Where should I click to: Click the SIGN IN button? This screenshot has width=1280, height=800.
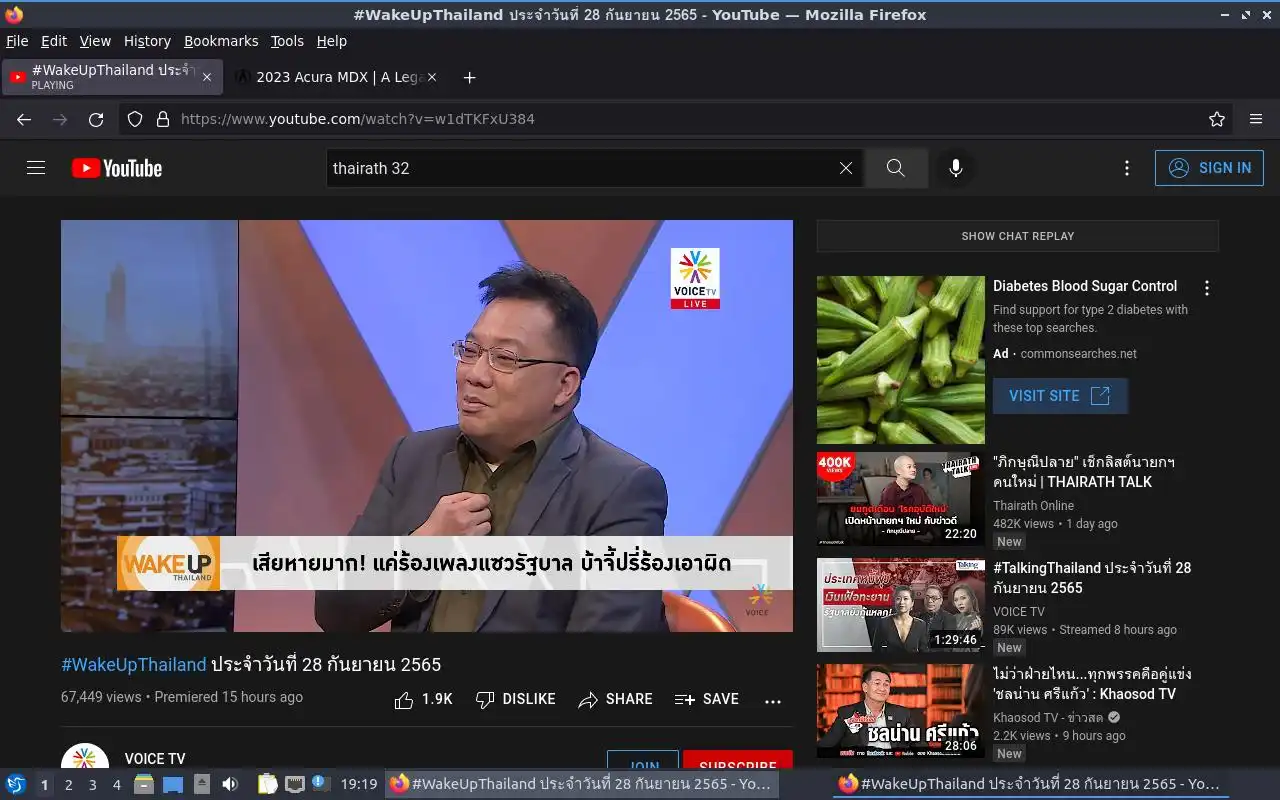[x=1209, y=168]
